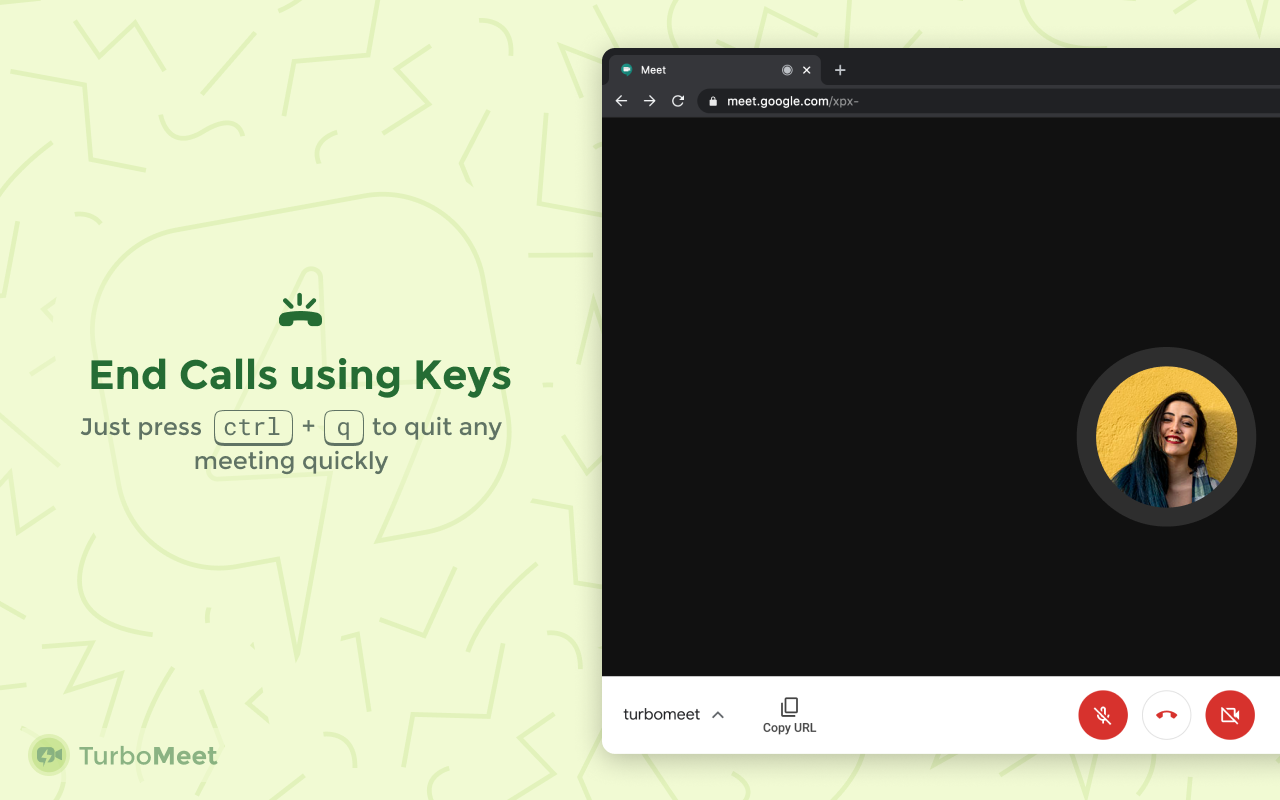
Task: Copy the meeting URL
Action: click(x=789, y=715)
